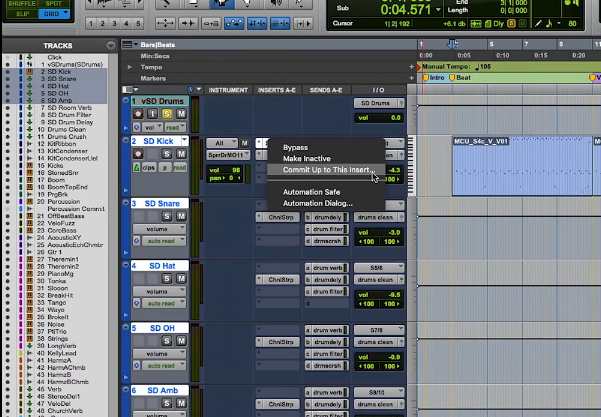The height and width of the screenshot is (417, 601).
Task: Click the blue freeze icon on SD Hat
Action: tap(136, 303)
